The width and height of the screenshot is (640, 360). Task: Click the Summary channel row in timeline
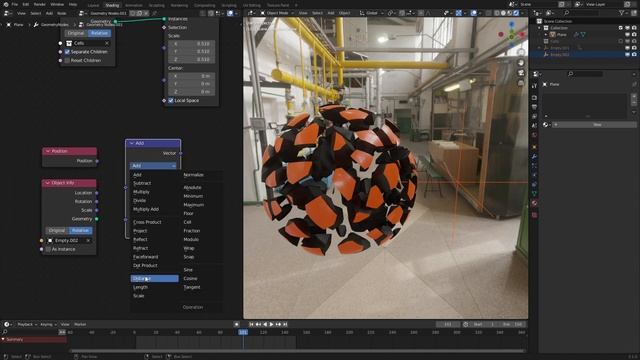click(34, 340)
